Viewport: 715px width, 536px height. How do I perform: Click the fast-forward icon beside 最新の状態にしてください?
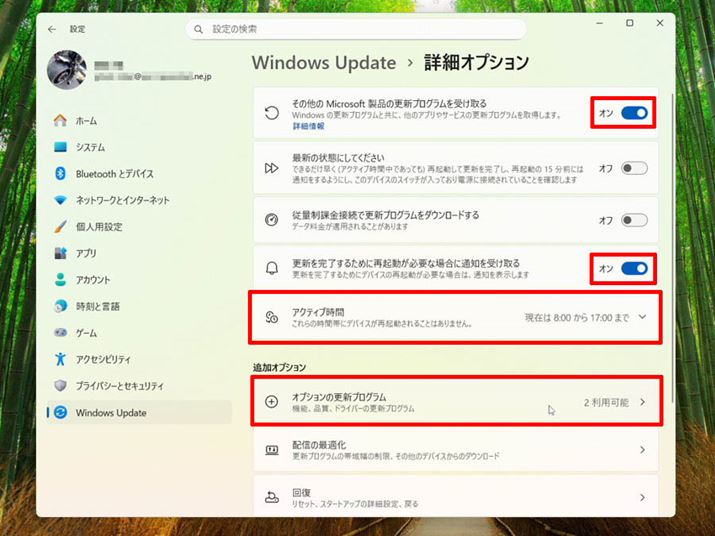pos(272,168)
